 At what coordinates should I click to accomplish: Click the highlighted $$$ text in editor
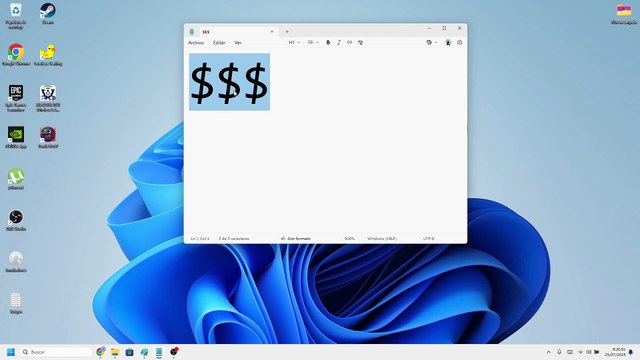pos(229,82)
